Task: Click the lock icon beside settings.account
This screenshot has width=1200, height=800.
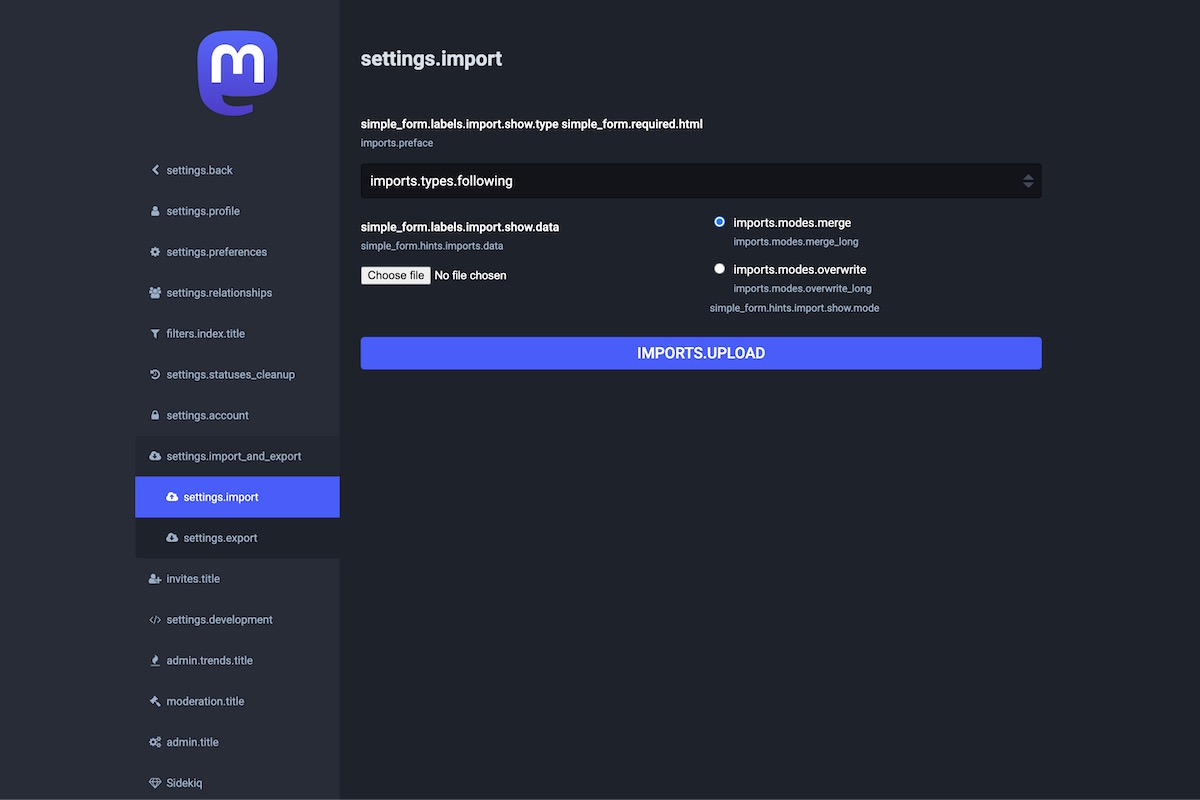Action: coord(155,416)
